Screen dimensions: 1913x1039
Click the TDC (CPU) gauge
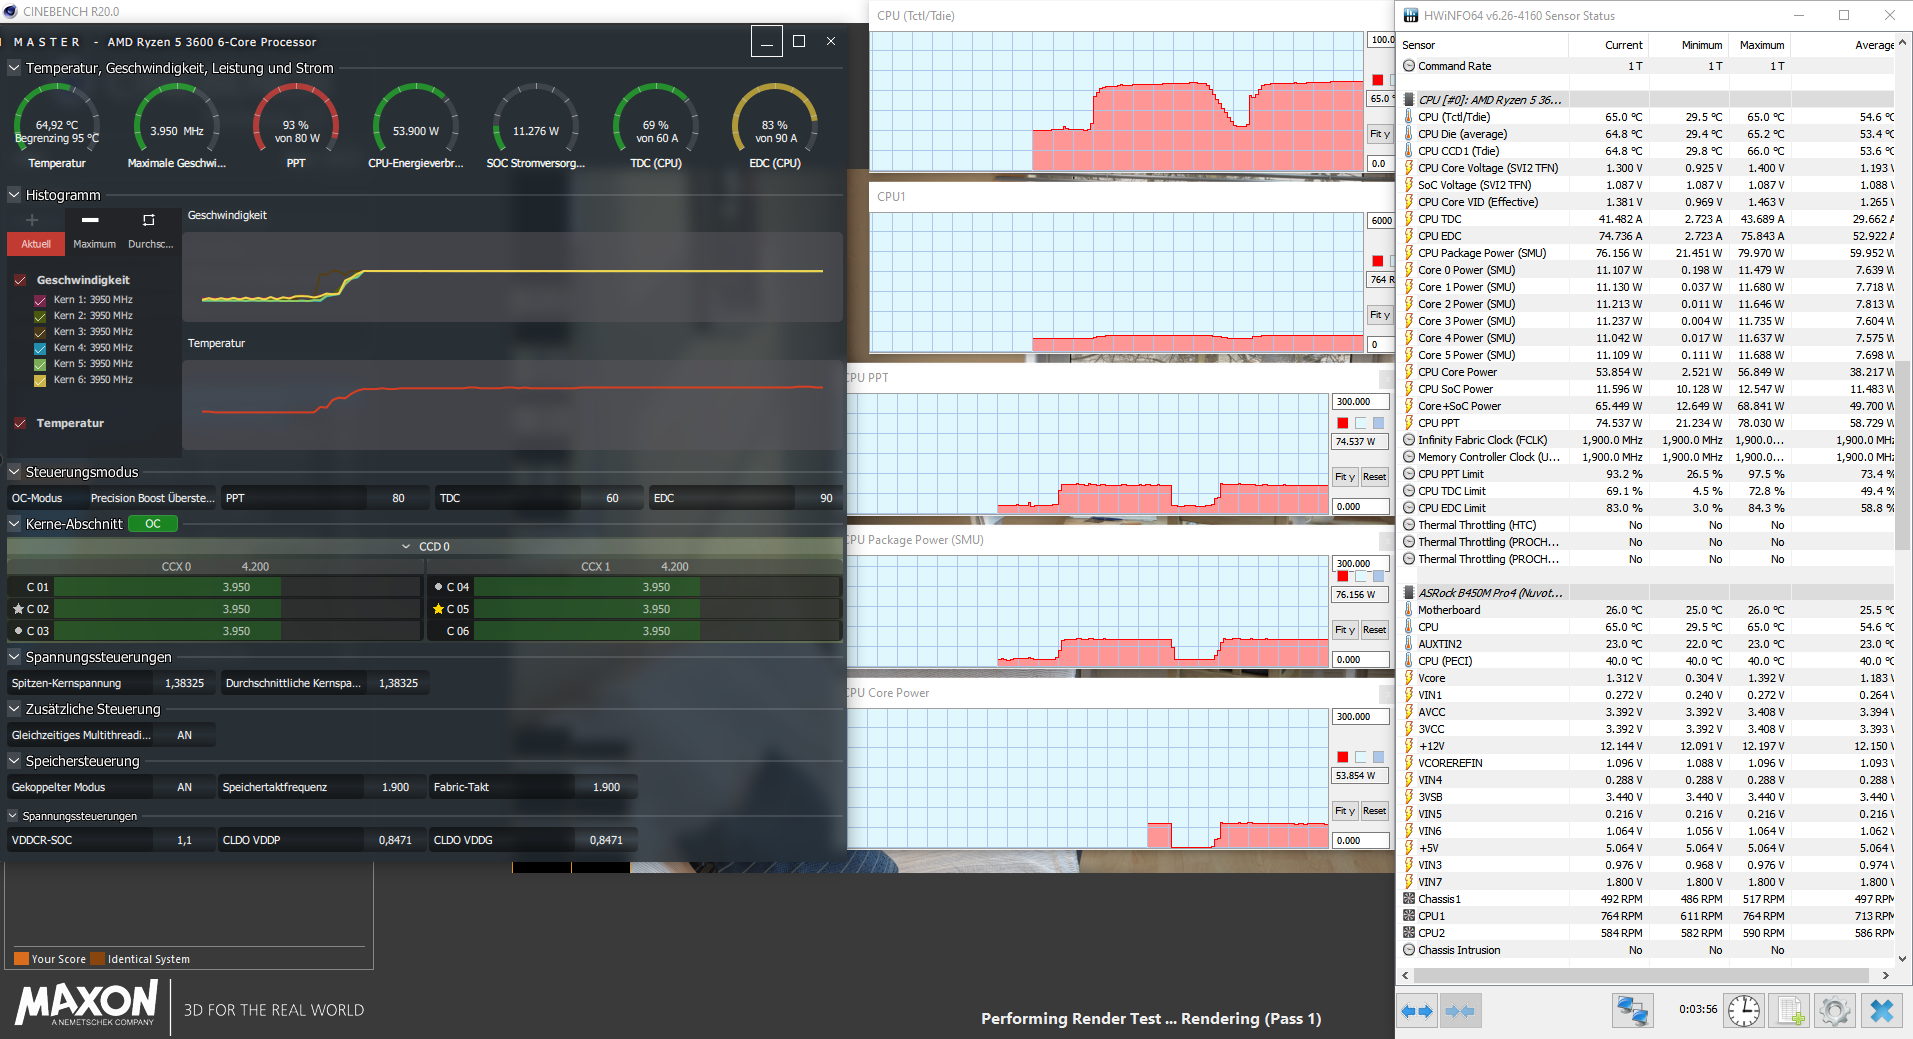656,126
